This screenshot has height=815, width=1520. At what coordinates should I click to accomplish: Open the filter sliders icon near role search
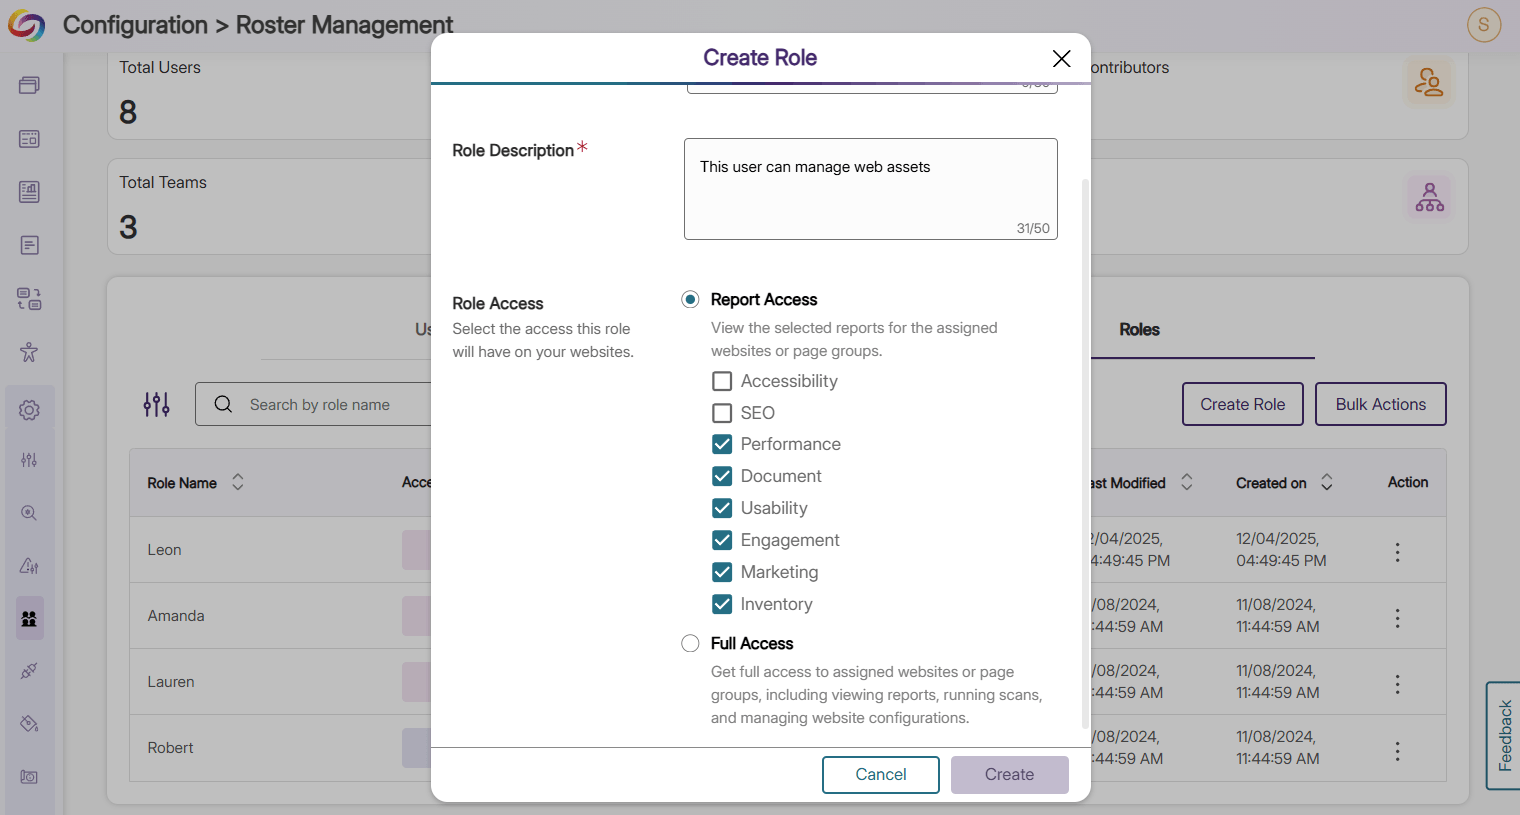point(156,404)
